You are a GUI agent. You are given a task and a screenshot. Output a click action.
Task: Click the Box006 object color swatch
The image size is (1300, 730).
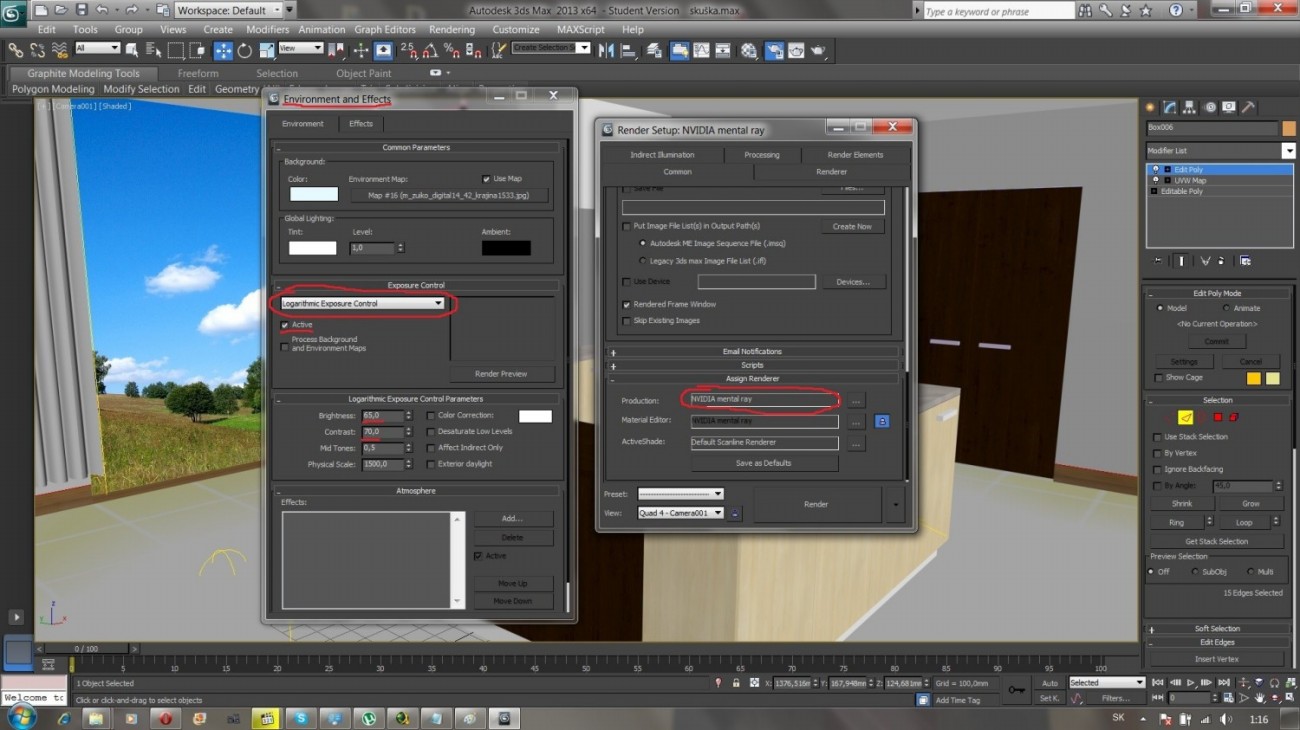(1289, 128)
